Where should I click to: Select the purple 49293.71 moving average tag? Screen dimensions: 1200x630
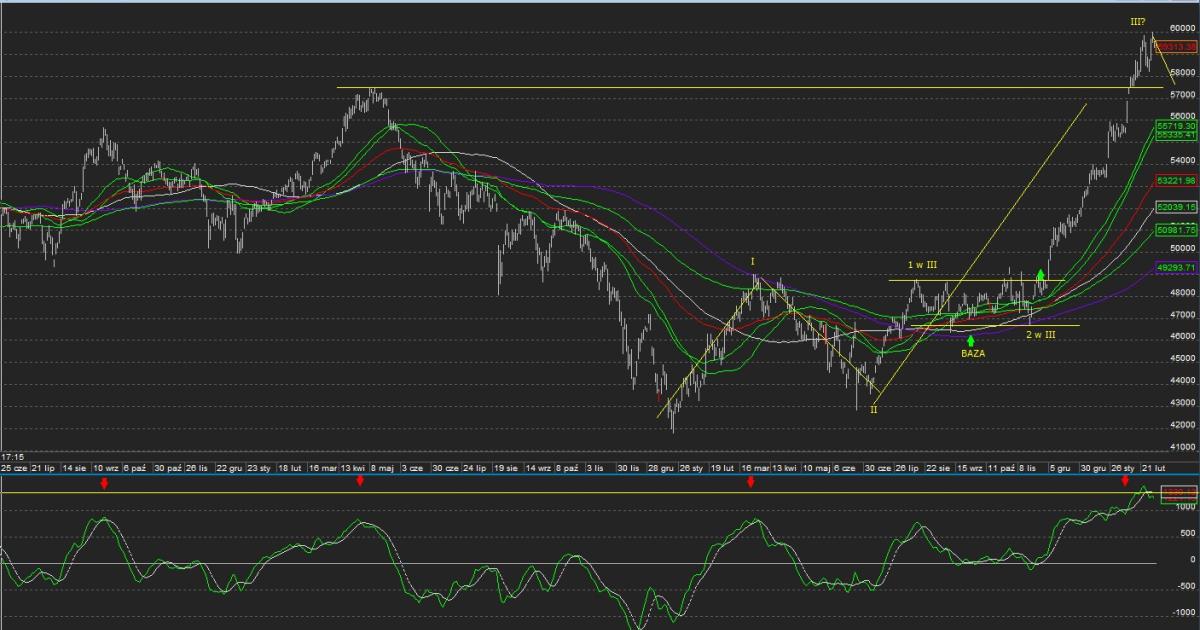(1176, 268)
